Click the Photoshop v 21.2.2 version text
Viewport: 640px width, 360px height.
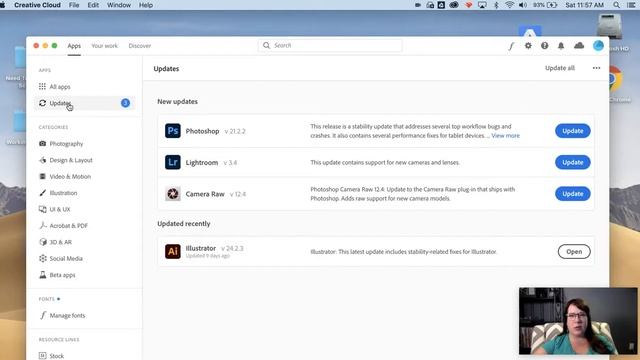point(235,131)
